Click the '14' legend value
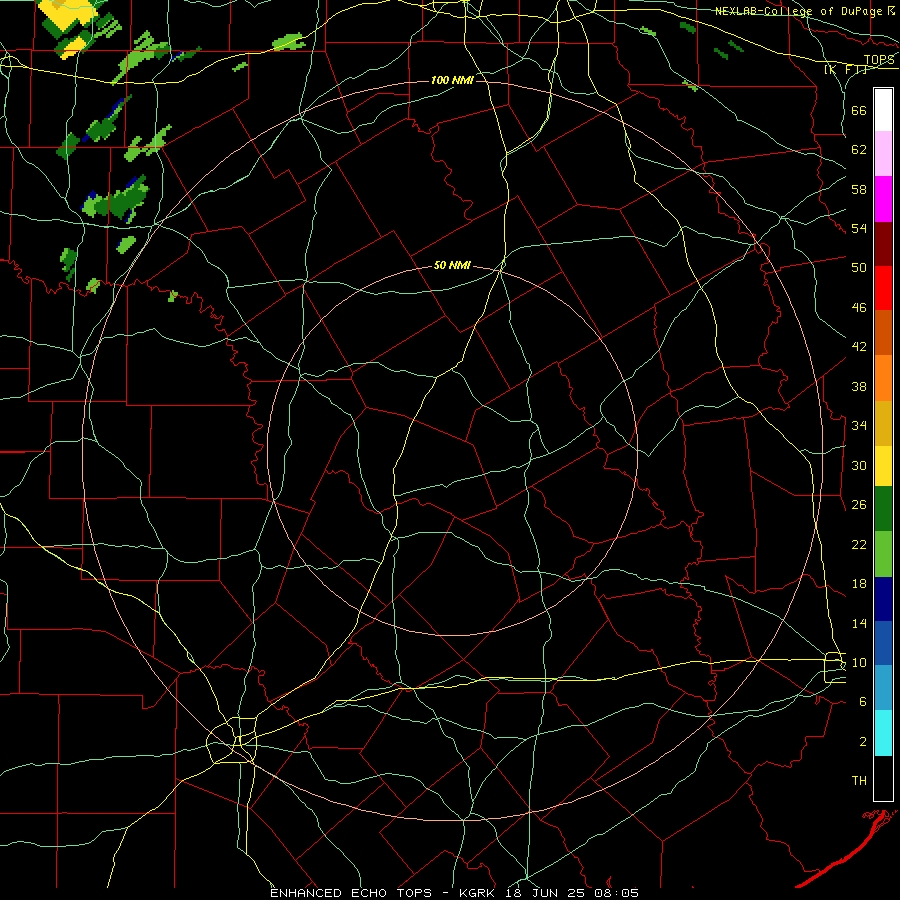Image resolution: width=900 pixels, height=900 pixels. click(x=859, y=623)
